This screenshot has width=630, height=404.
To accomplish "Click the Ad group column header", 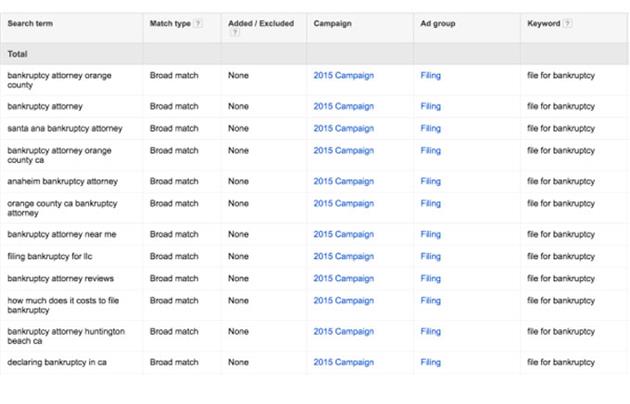I will 439,23.
